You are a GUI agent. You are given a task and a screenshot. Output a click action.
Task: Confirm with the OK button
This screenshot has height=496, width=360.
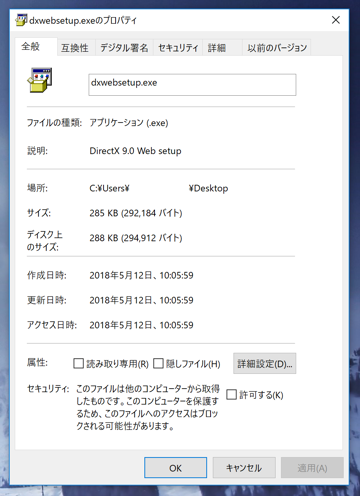pos(175,468)
